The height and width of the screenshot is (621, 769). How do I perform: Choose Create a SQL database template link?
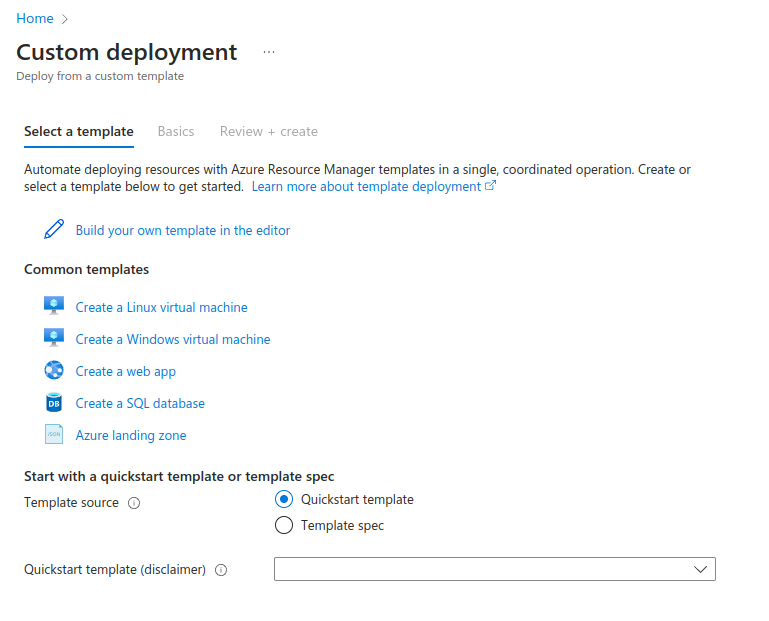click(x=140, y=403)
